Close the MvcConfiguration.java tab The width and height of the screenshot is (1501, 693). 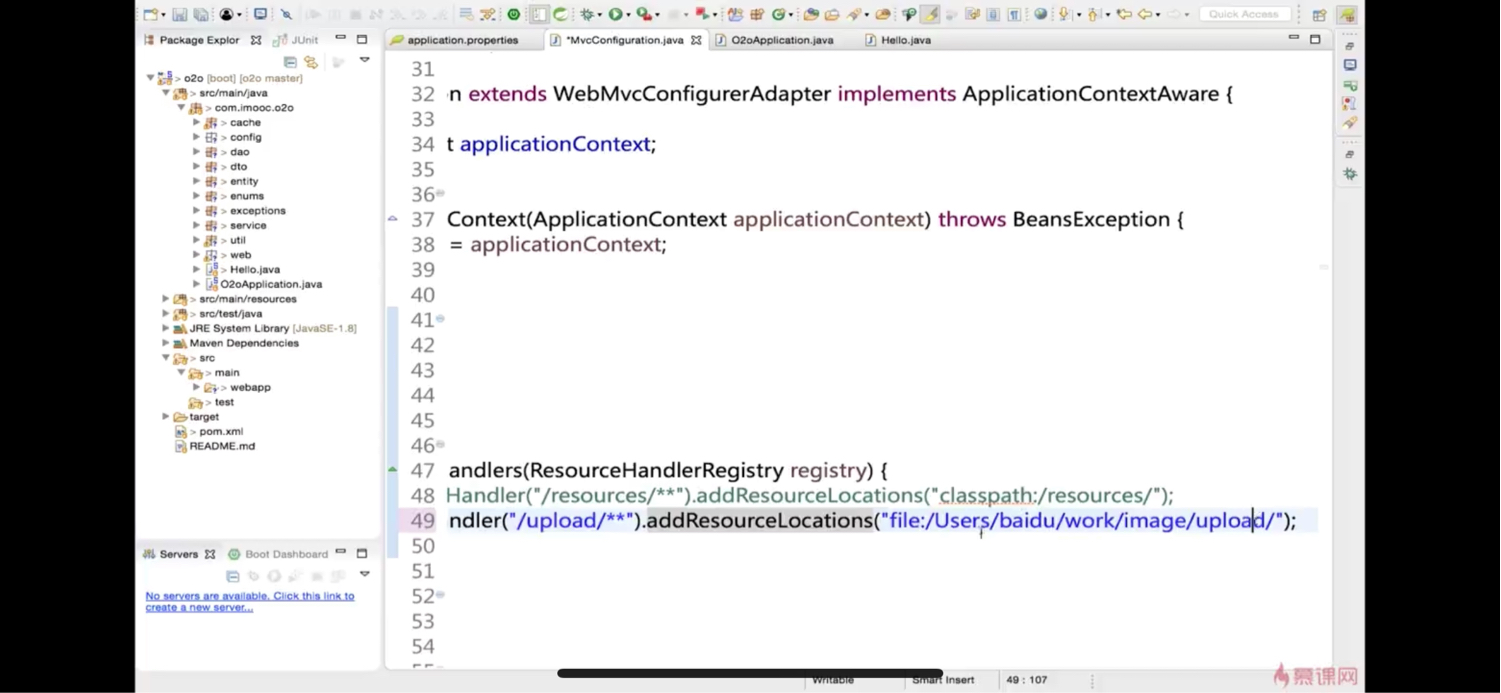[696, 40]
